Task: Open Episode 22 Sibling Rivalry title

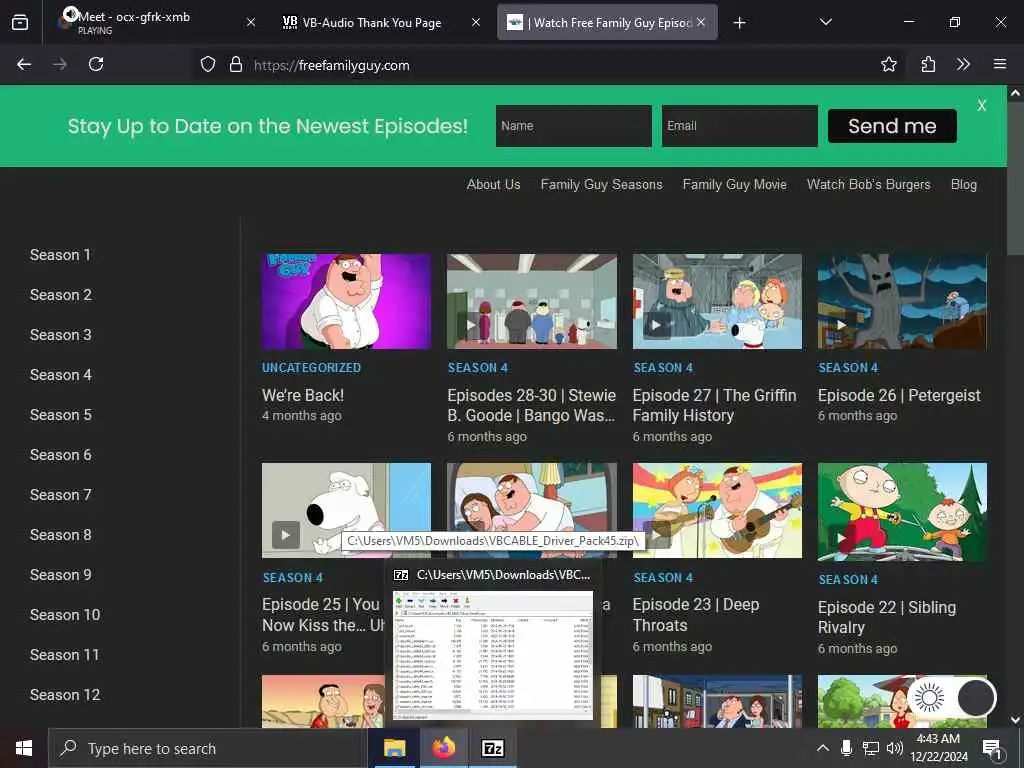Action: coord(886,617)
